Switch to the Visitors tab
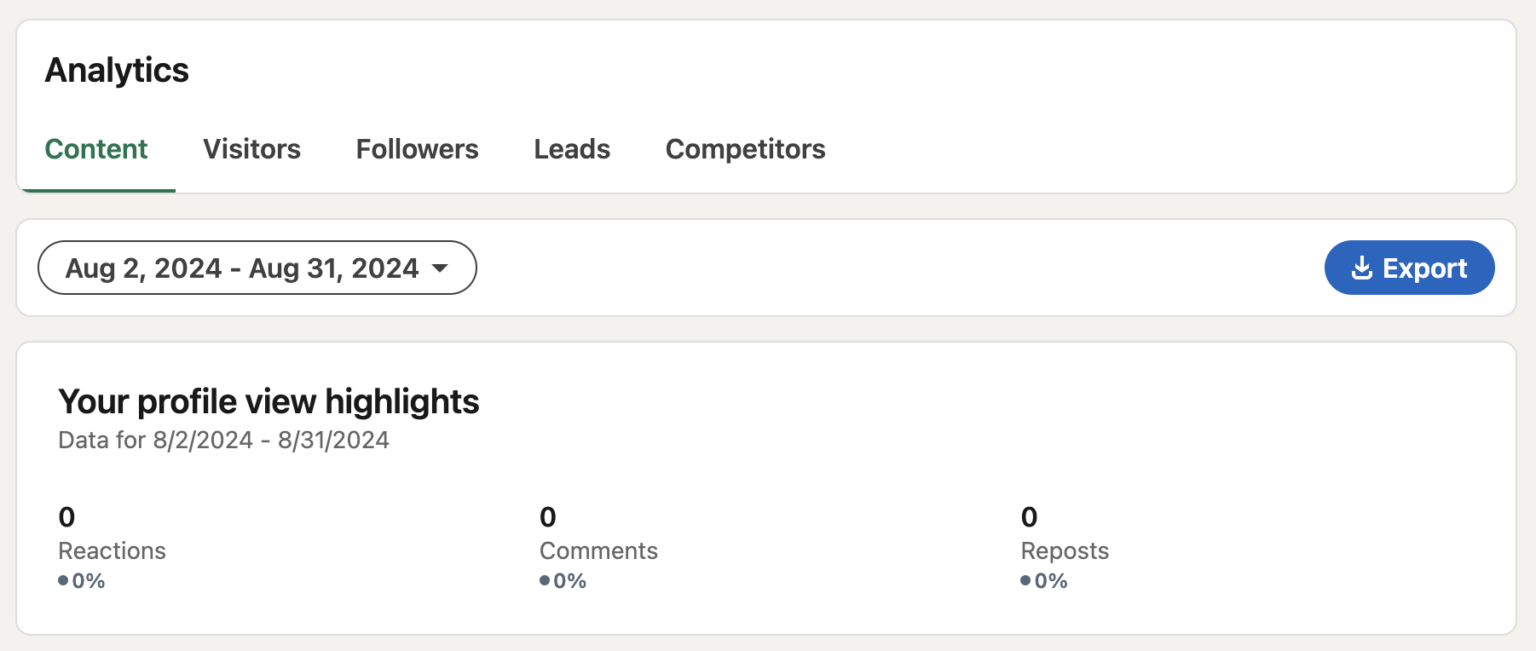Image resolution: width=1536 pixels, height=651 pixels. point(251,148)
